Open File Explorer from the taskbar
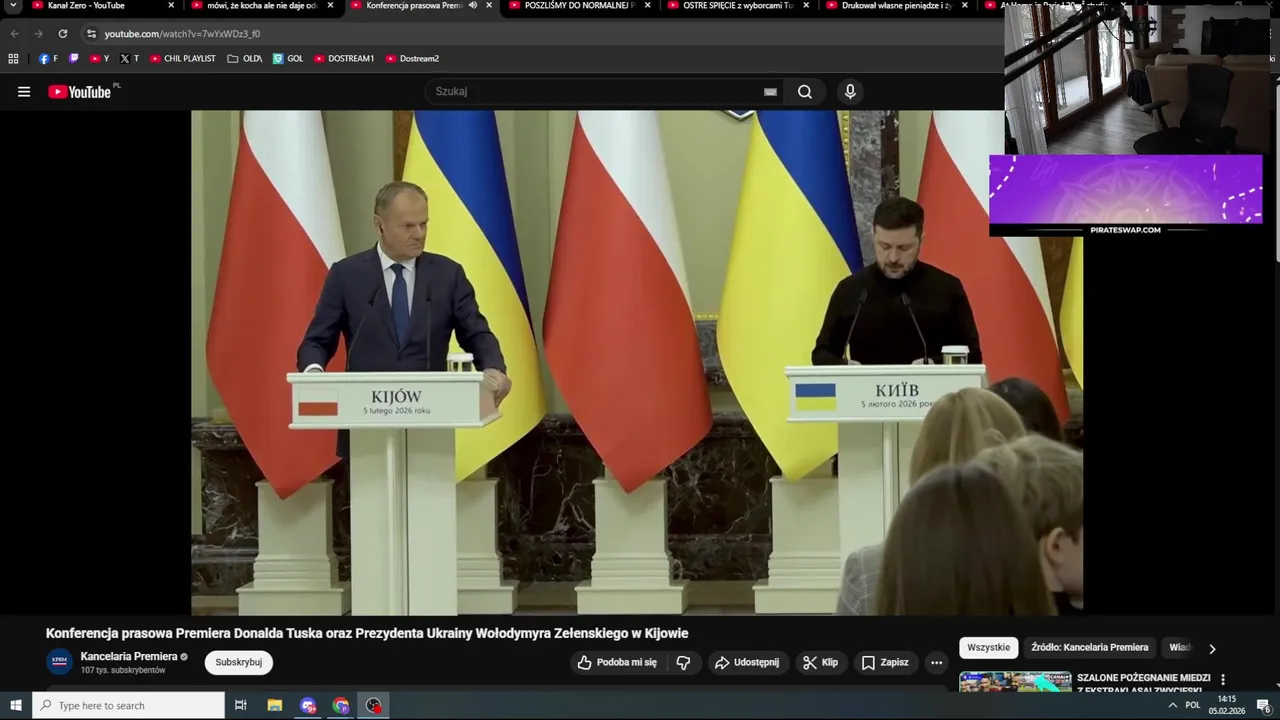Viewport: 1280px width, 720px height. tap(275, 705)
